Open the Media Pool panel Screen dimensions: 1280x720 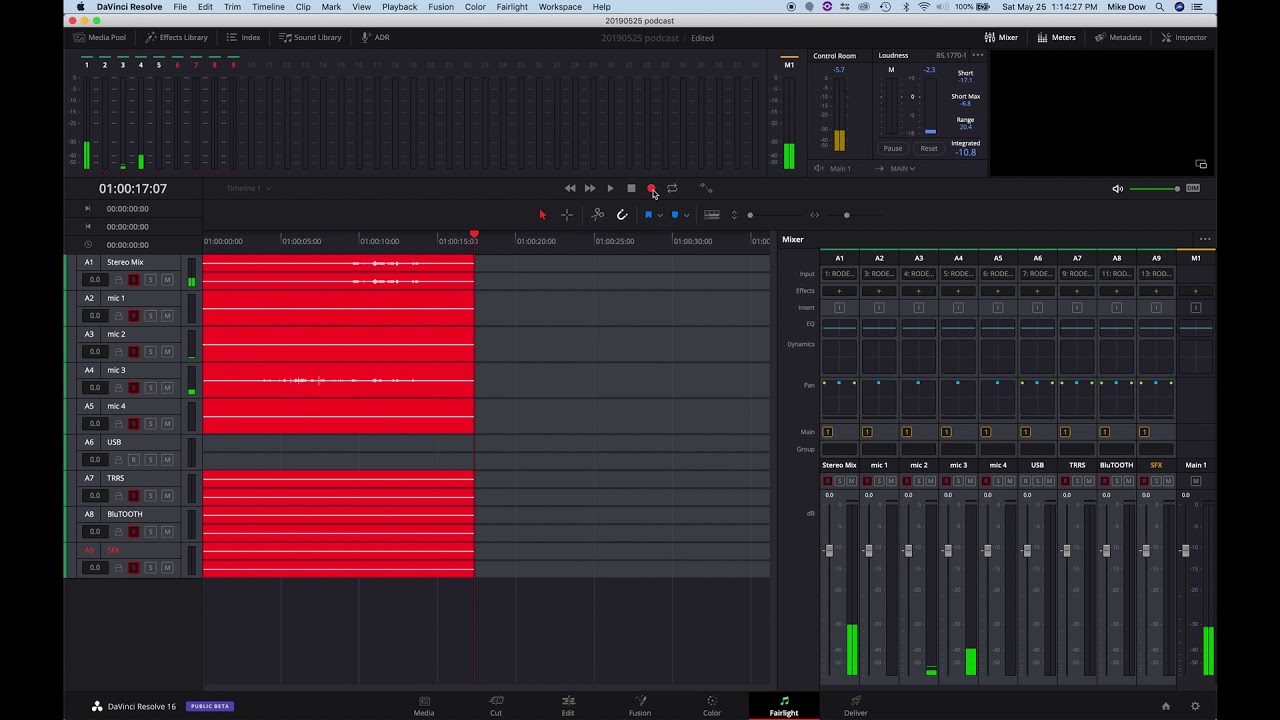coord(99,37)
